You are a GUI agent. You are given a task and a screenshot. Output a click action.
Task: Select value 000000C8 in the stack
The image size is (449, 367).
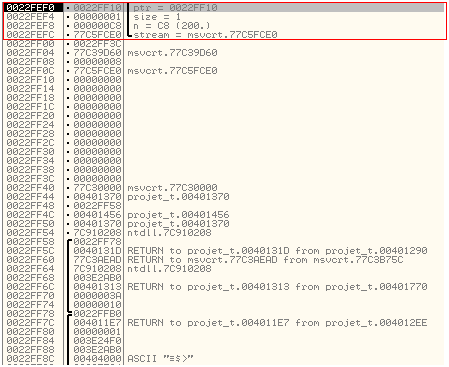(97, 26)
